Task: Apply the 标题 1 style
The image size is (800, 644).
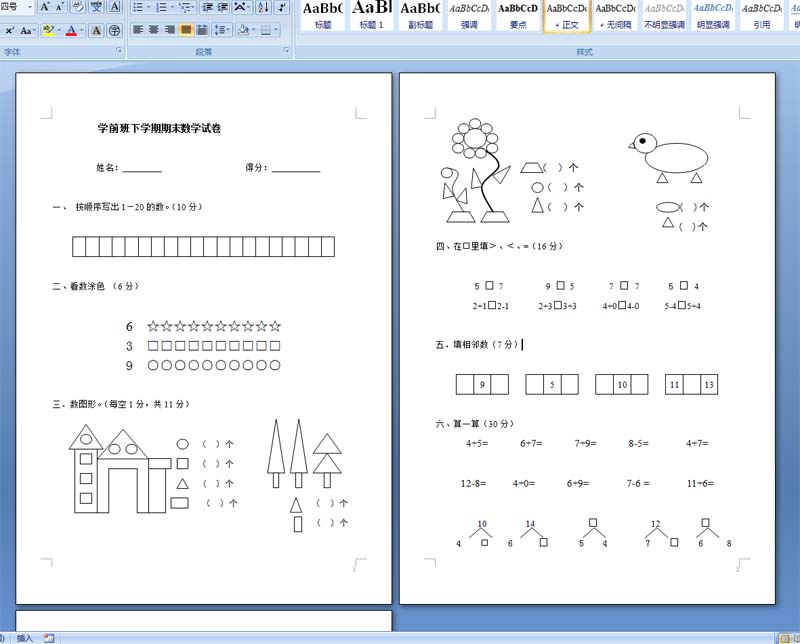Action: click(371, 15)
